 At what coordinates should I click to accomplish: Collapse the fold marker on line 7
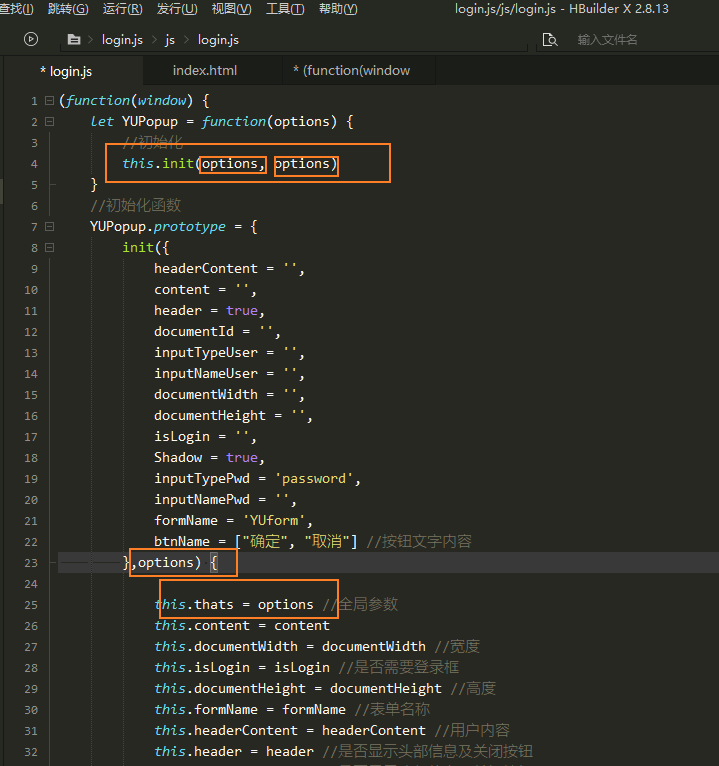(x=49, y=227)
